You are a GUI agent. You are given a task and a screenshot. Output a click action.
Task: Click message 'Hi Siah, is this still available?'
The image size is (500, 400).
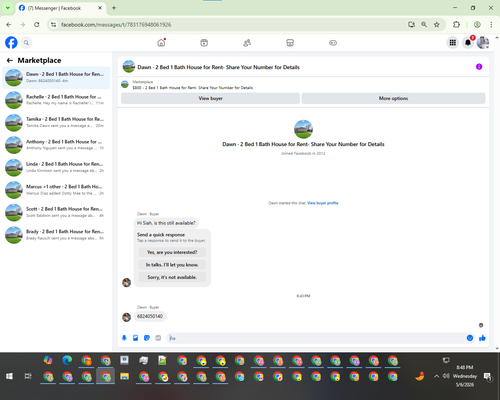pos(166,223)
